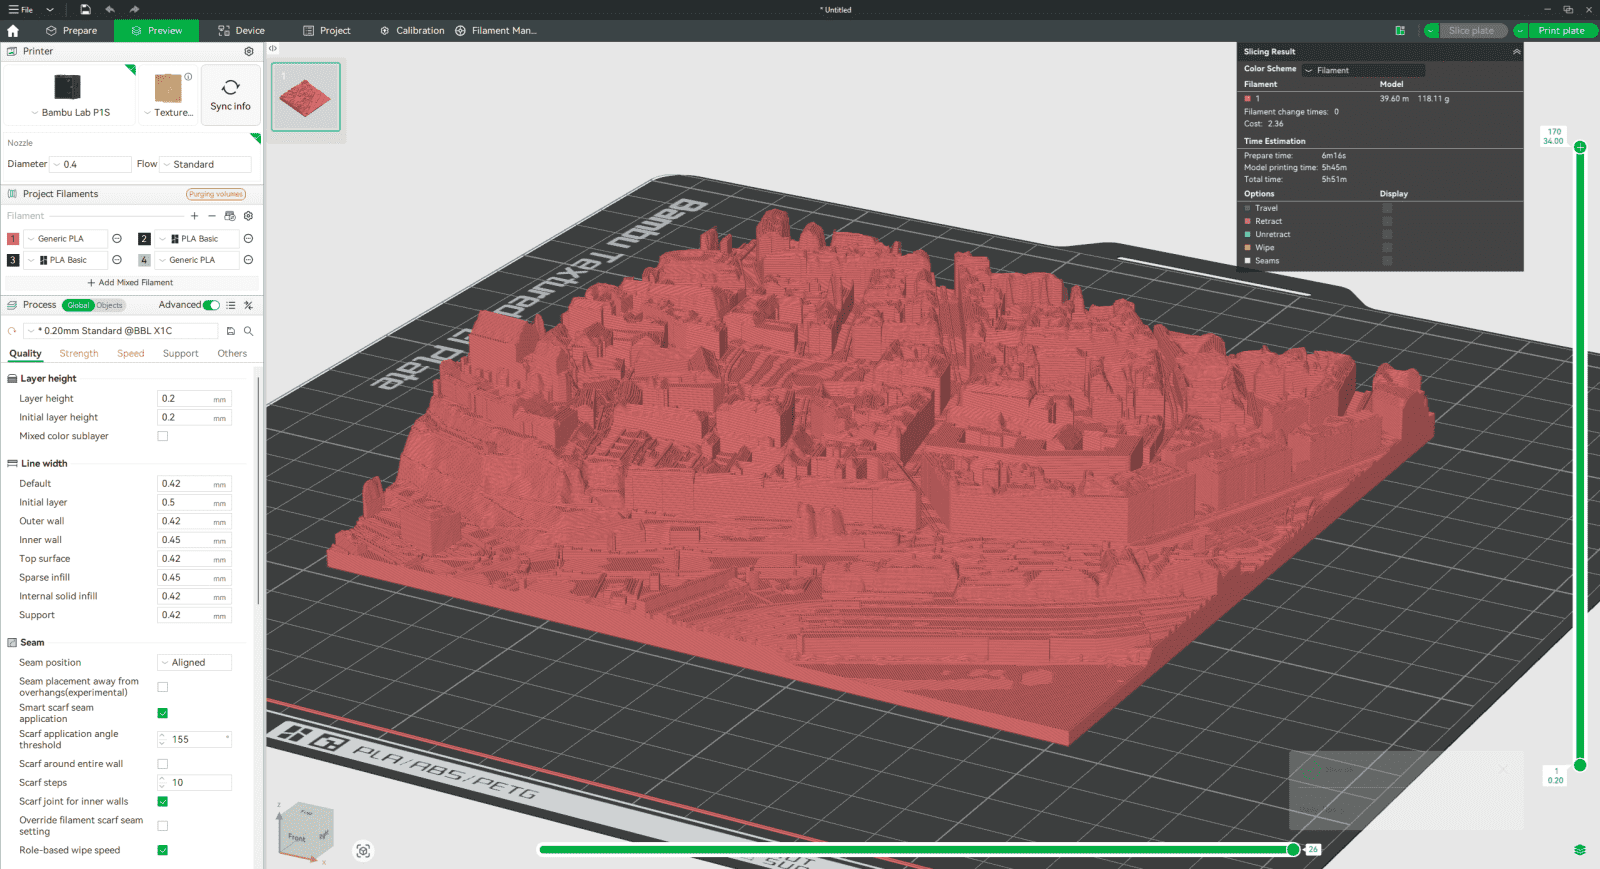
Task: Collapse the Slicing Result panel
Action: (x=1516, y=52)
